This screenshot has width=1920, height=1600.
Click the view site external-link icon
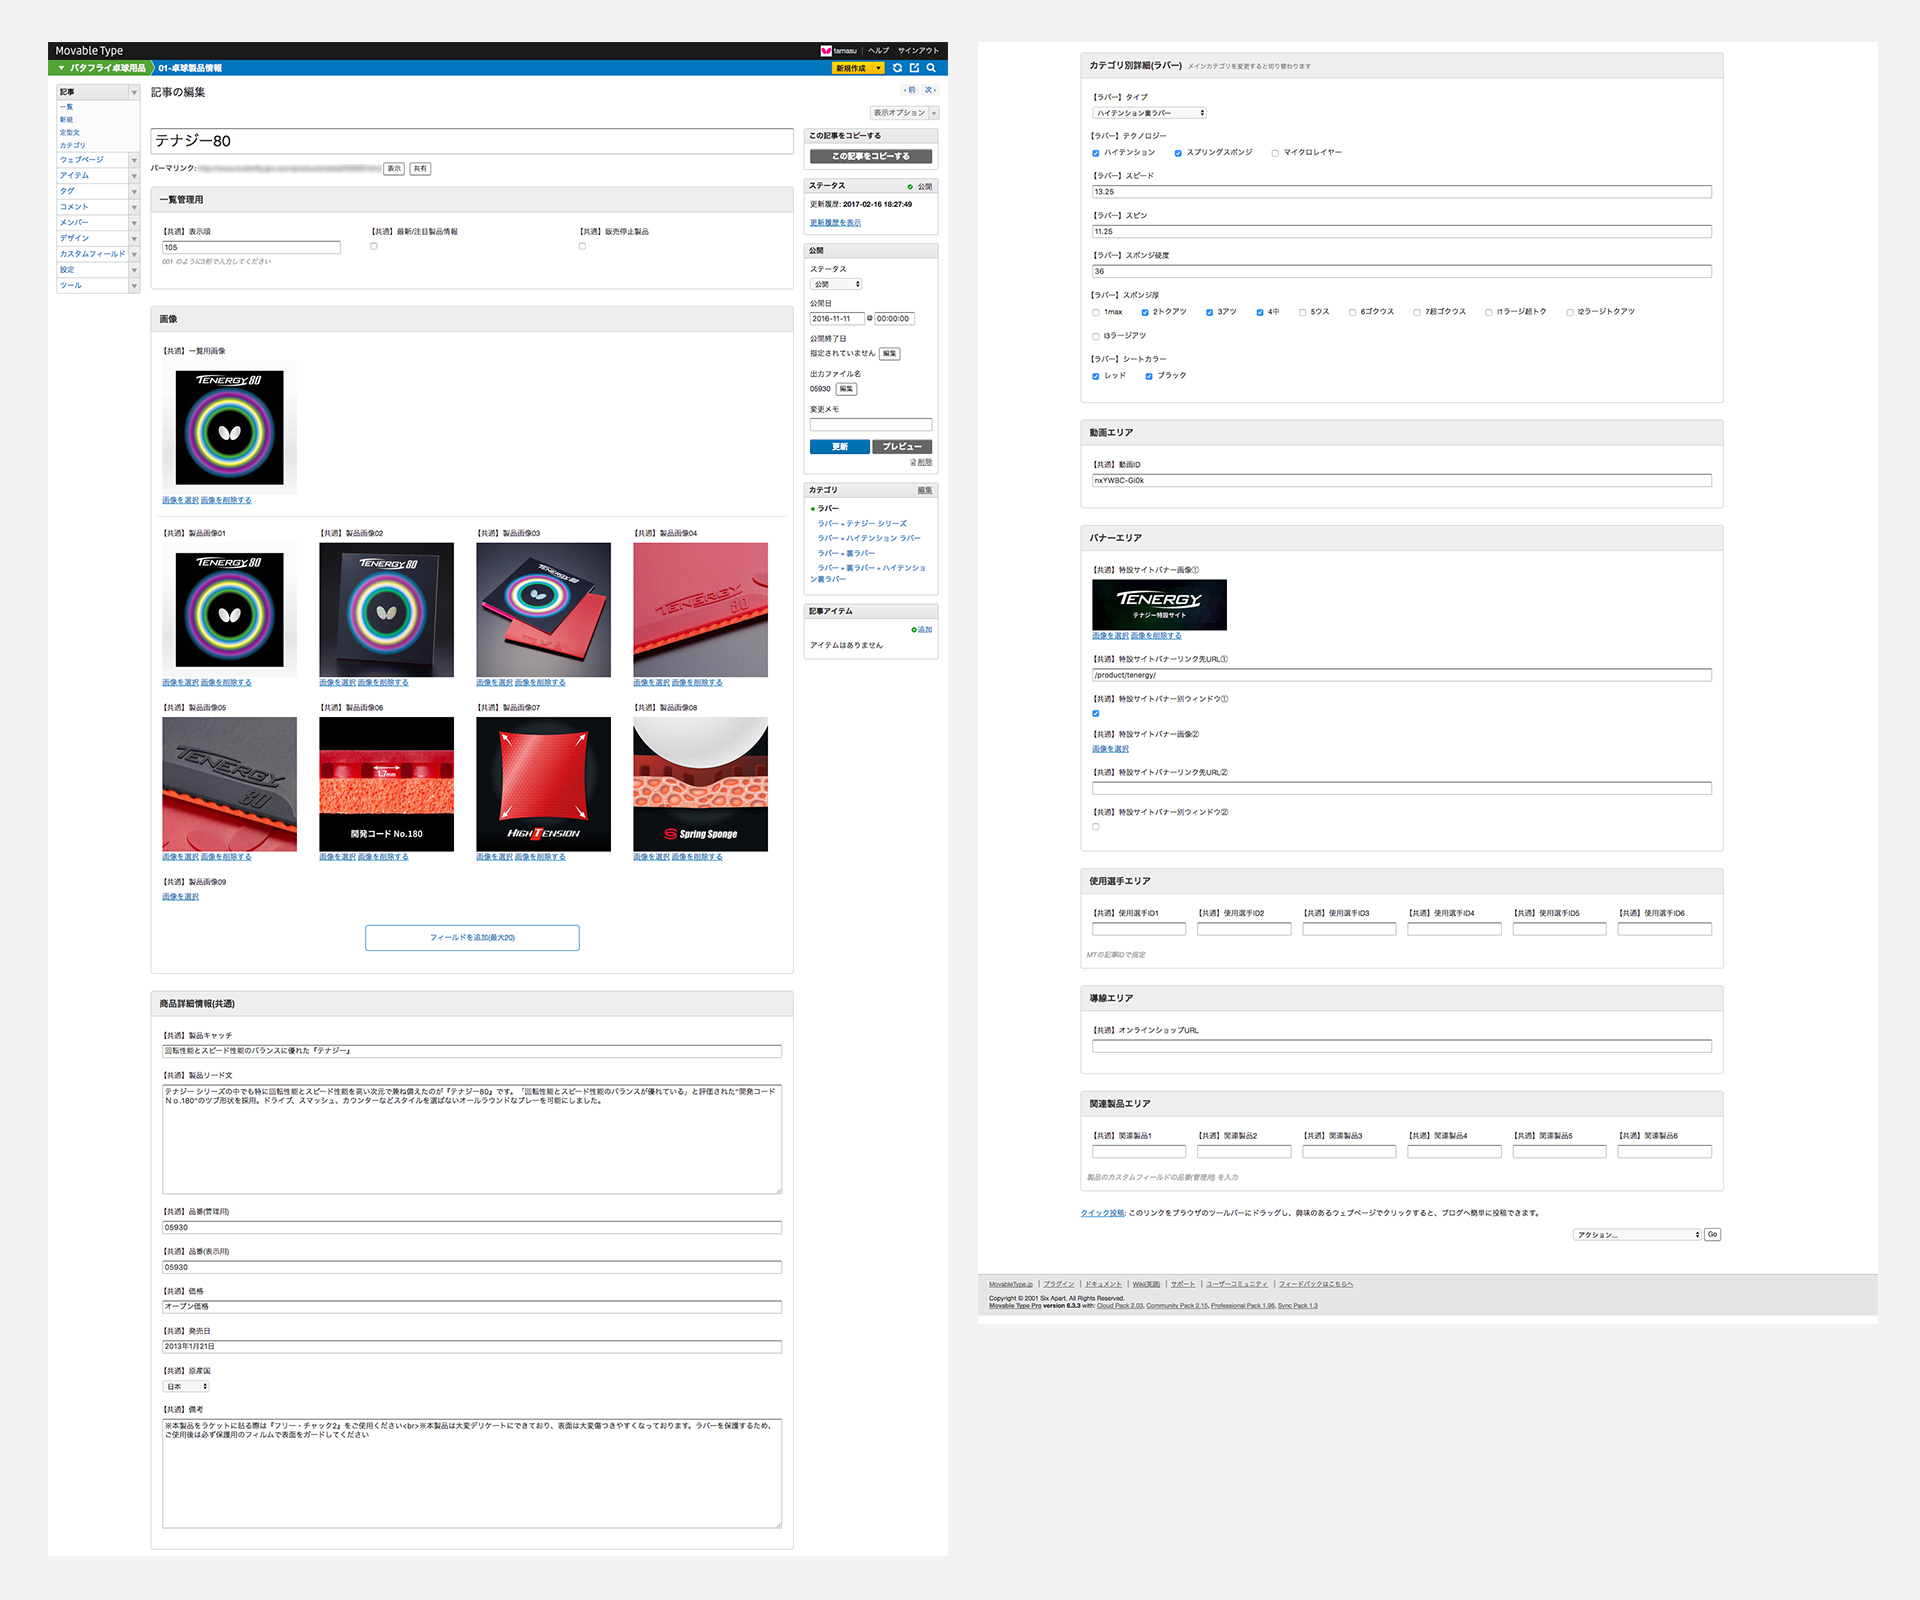click(914, 68)
